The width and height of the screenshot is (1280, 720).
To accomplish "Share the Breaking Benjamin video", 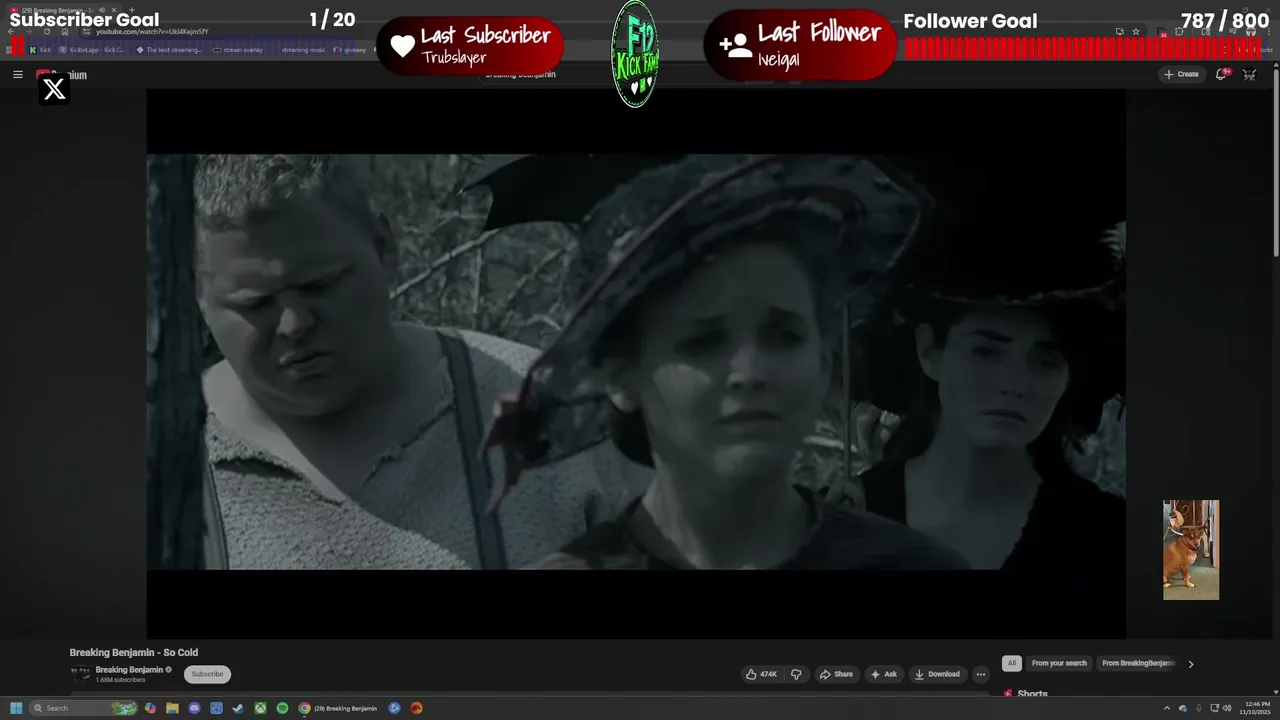I will (836, 674).
